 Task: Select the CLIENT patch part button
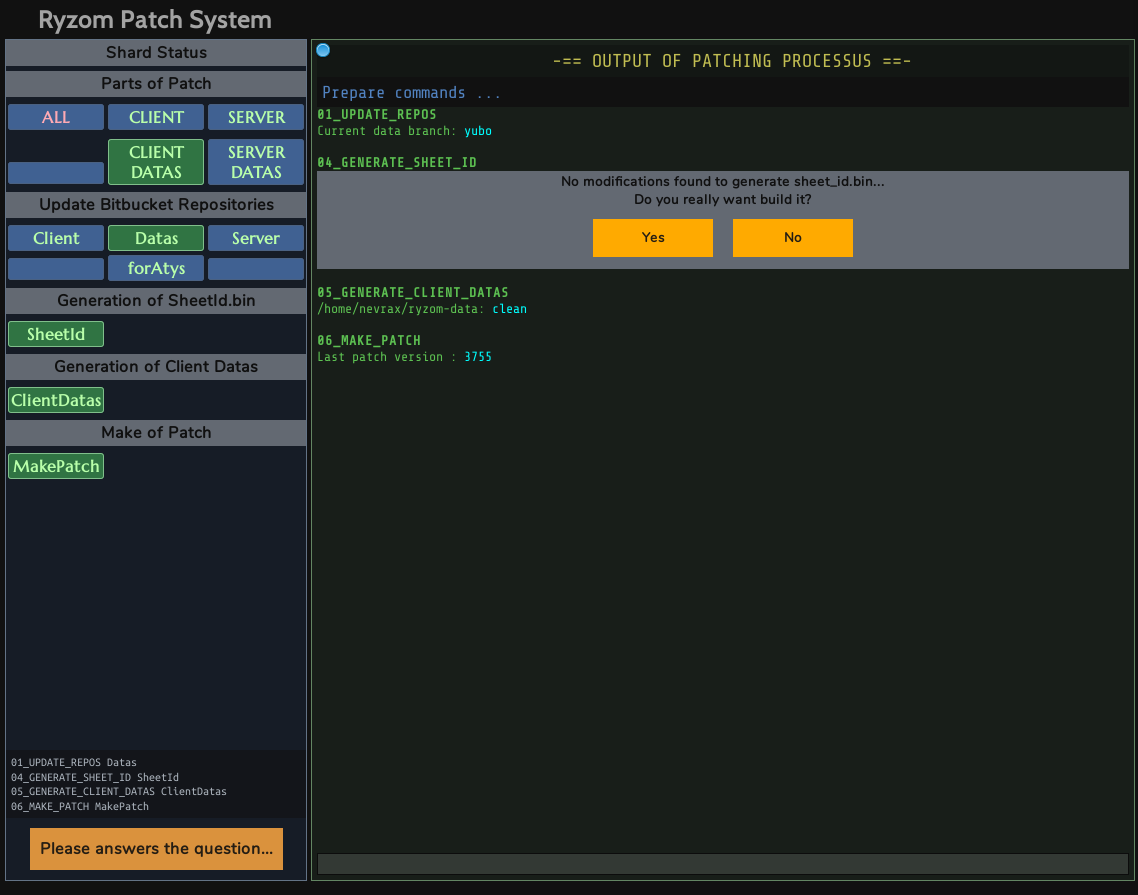click(156, 117)
